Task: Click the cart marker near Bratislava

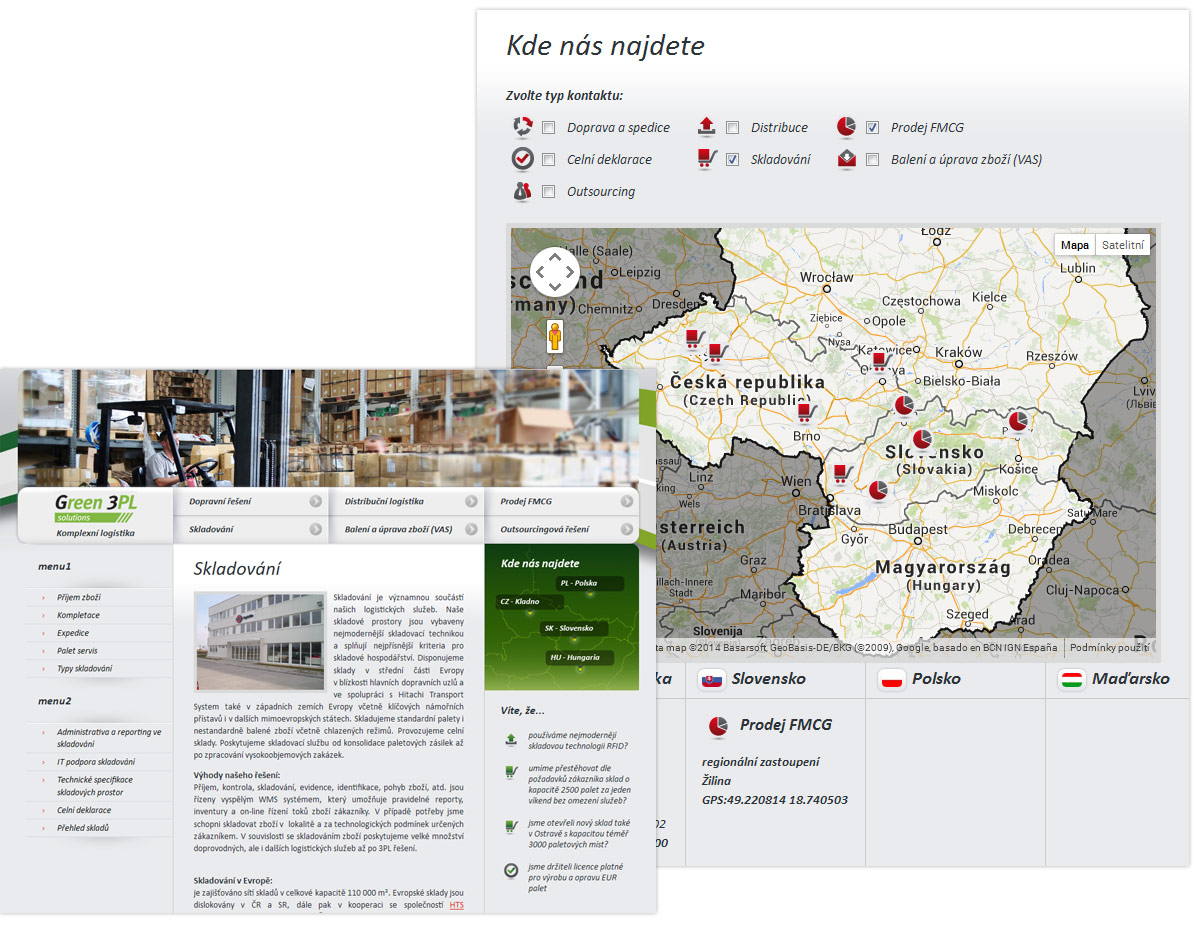Action: coord(841,475)
